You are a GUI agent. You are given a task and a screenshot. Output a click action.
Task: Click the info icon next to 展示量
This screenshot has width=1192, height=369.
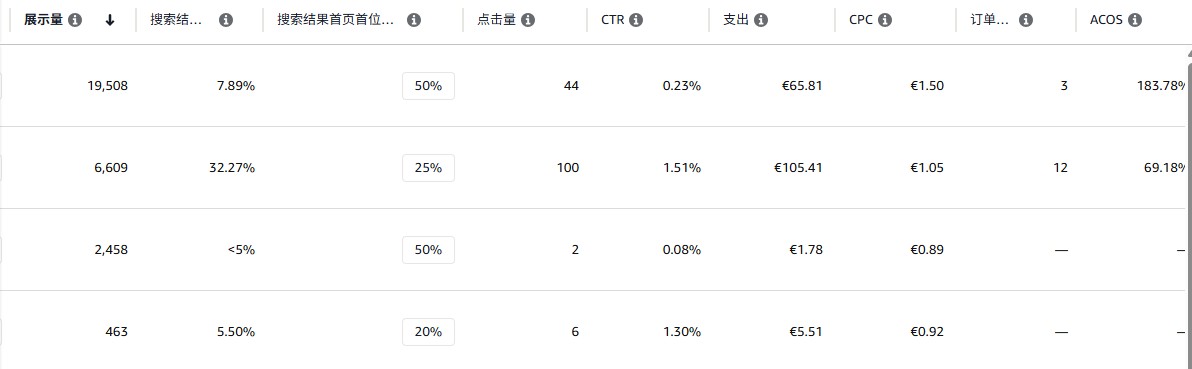74,21
